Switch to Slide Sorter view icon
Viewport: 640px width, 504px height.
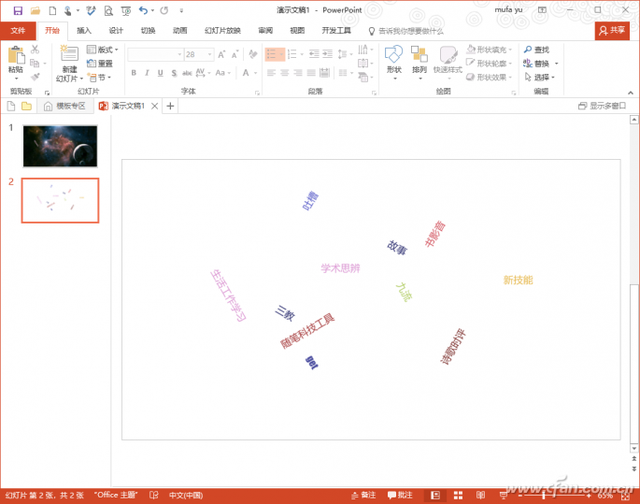coord(458,495)
